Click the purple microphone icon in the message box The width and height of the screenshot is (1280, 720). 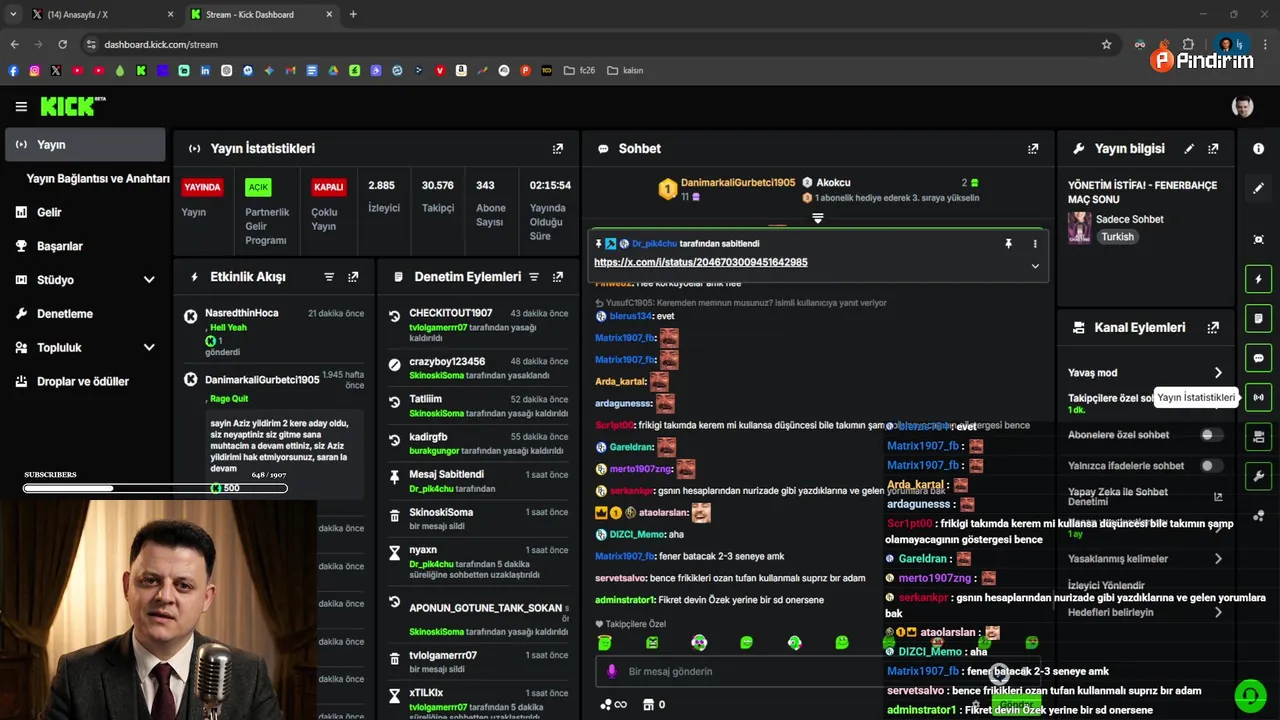click(x=612, y=671)
